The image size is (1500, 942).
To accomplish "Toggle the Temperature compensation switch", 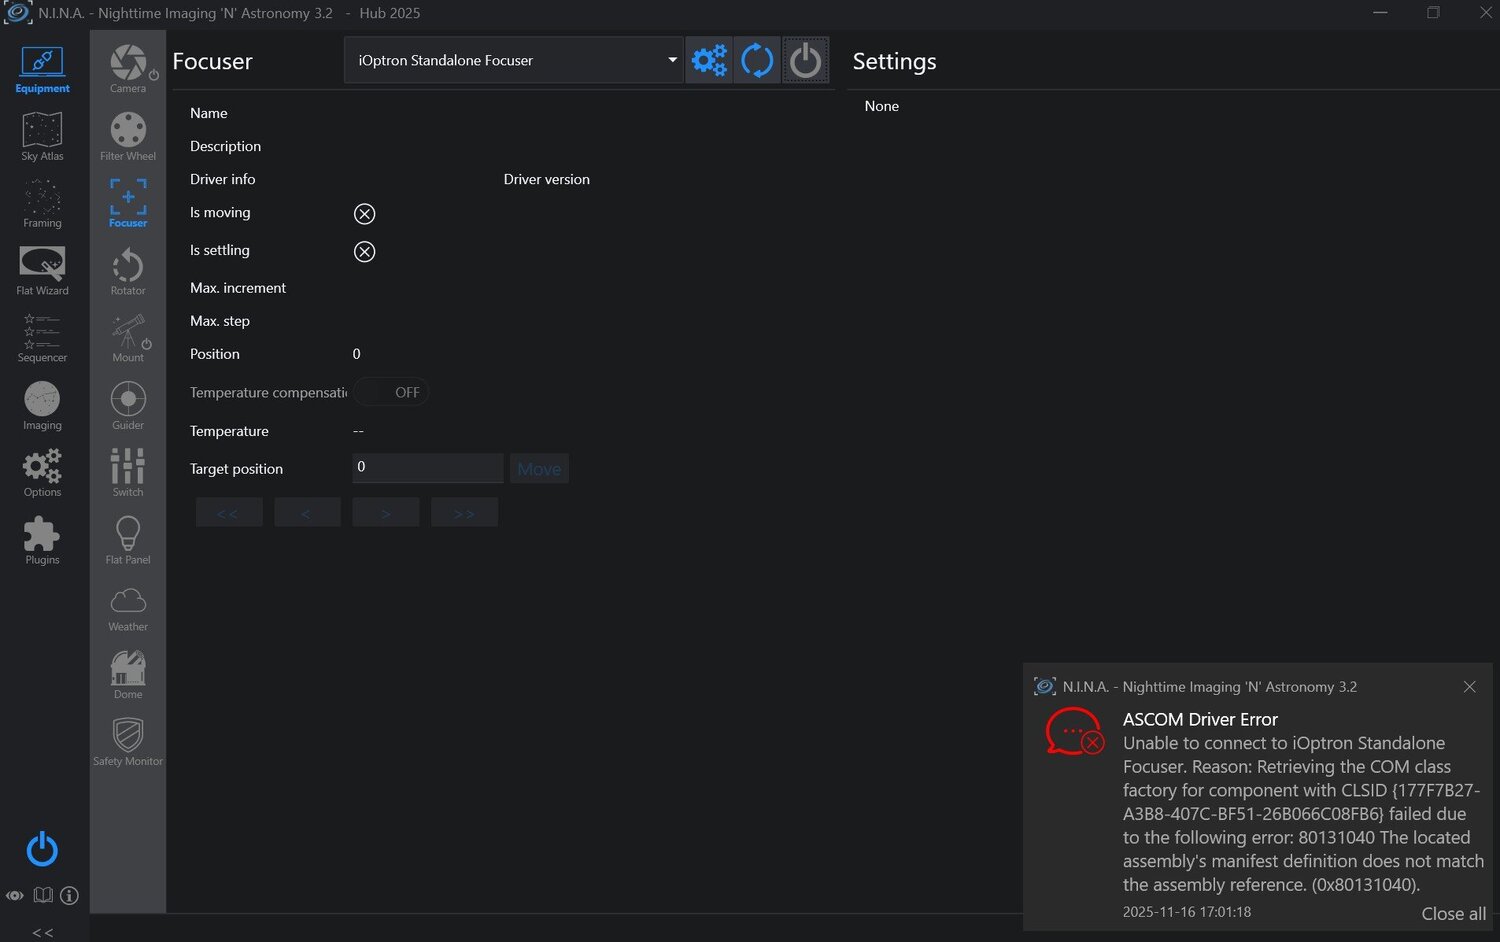I will pos(392,392).
